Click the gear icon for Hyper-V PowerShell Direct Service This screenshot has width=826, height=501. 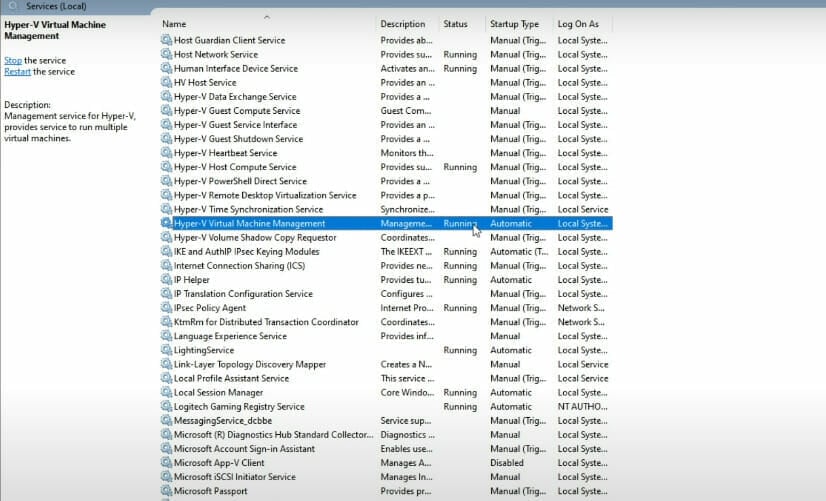pyautogui.click(x=166, y=181)
